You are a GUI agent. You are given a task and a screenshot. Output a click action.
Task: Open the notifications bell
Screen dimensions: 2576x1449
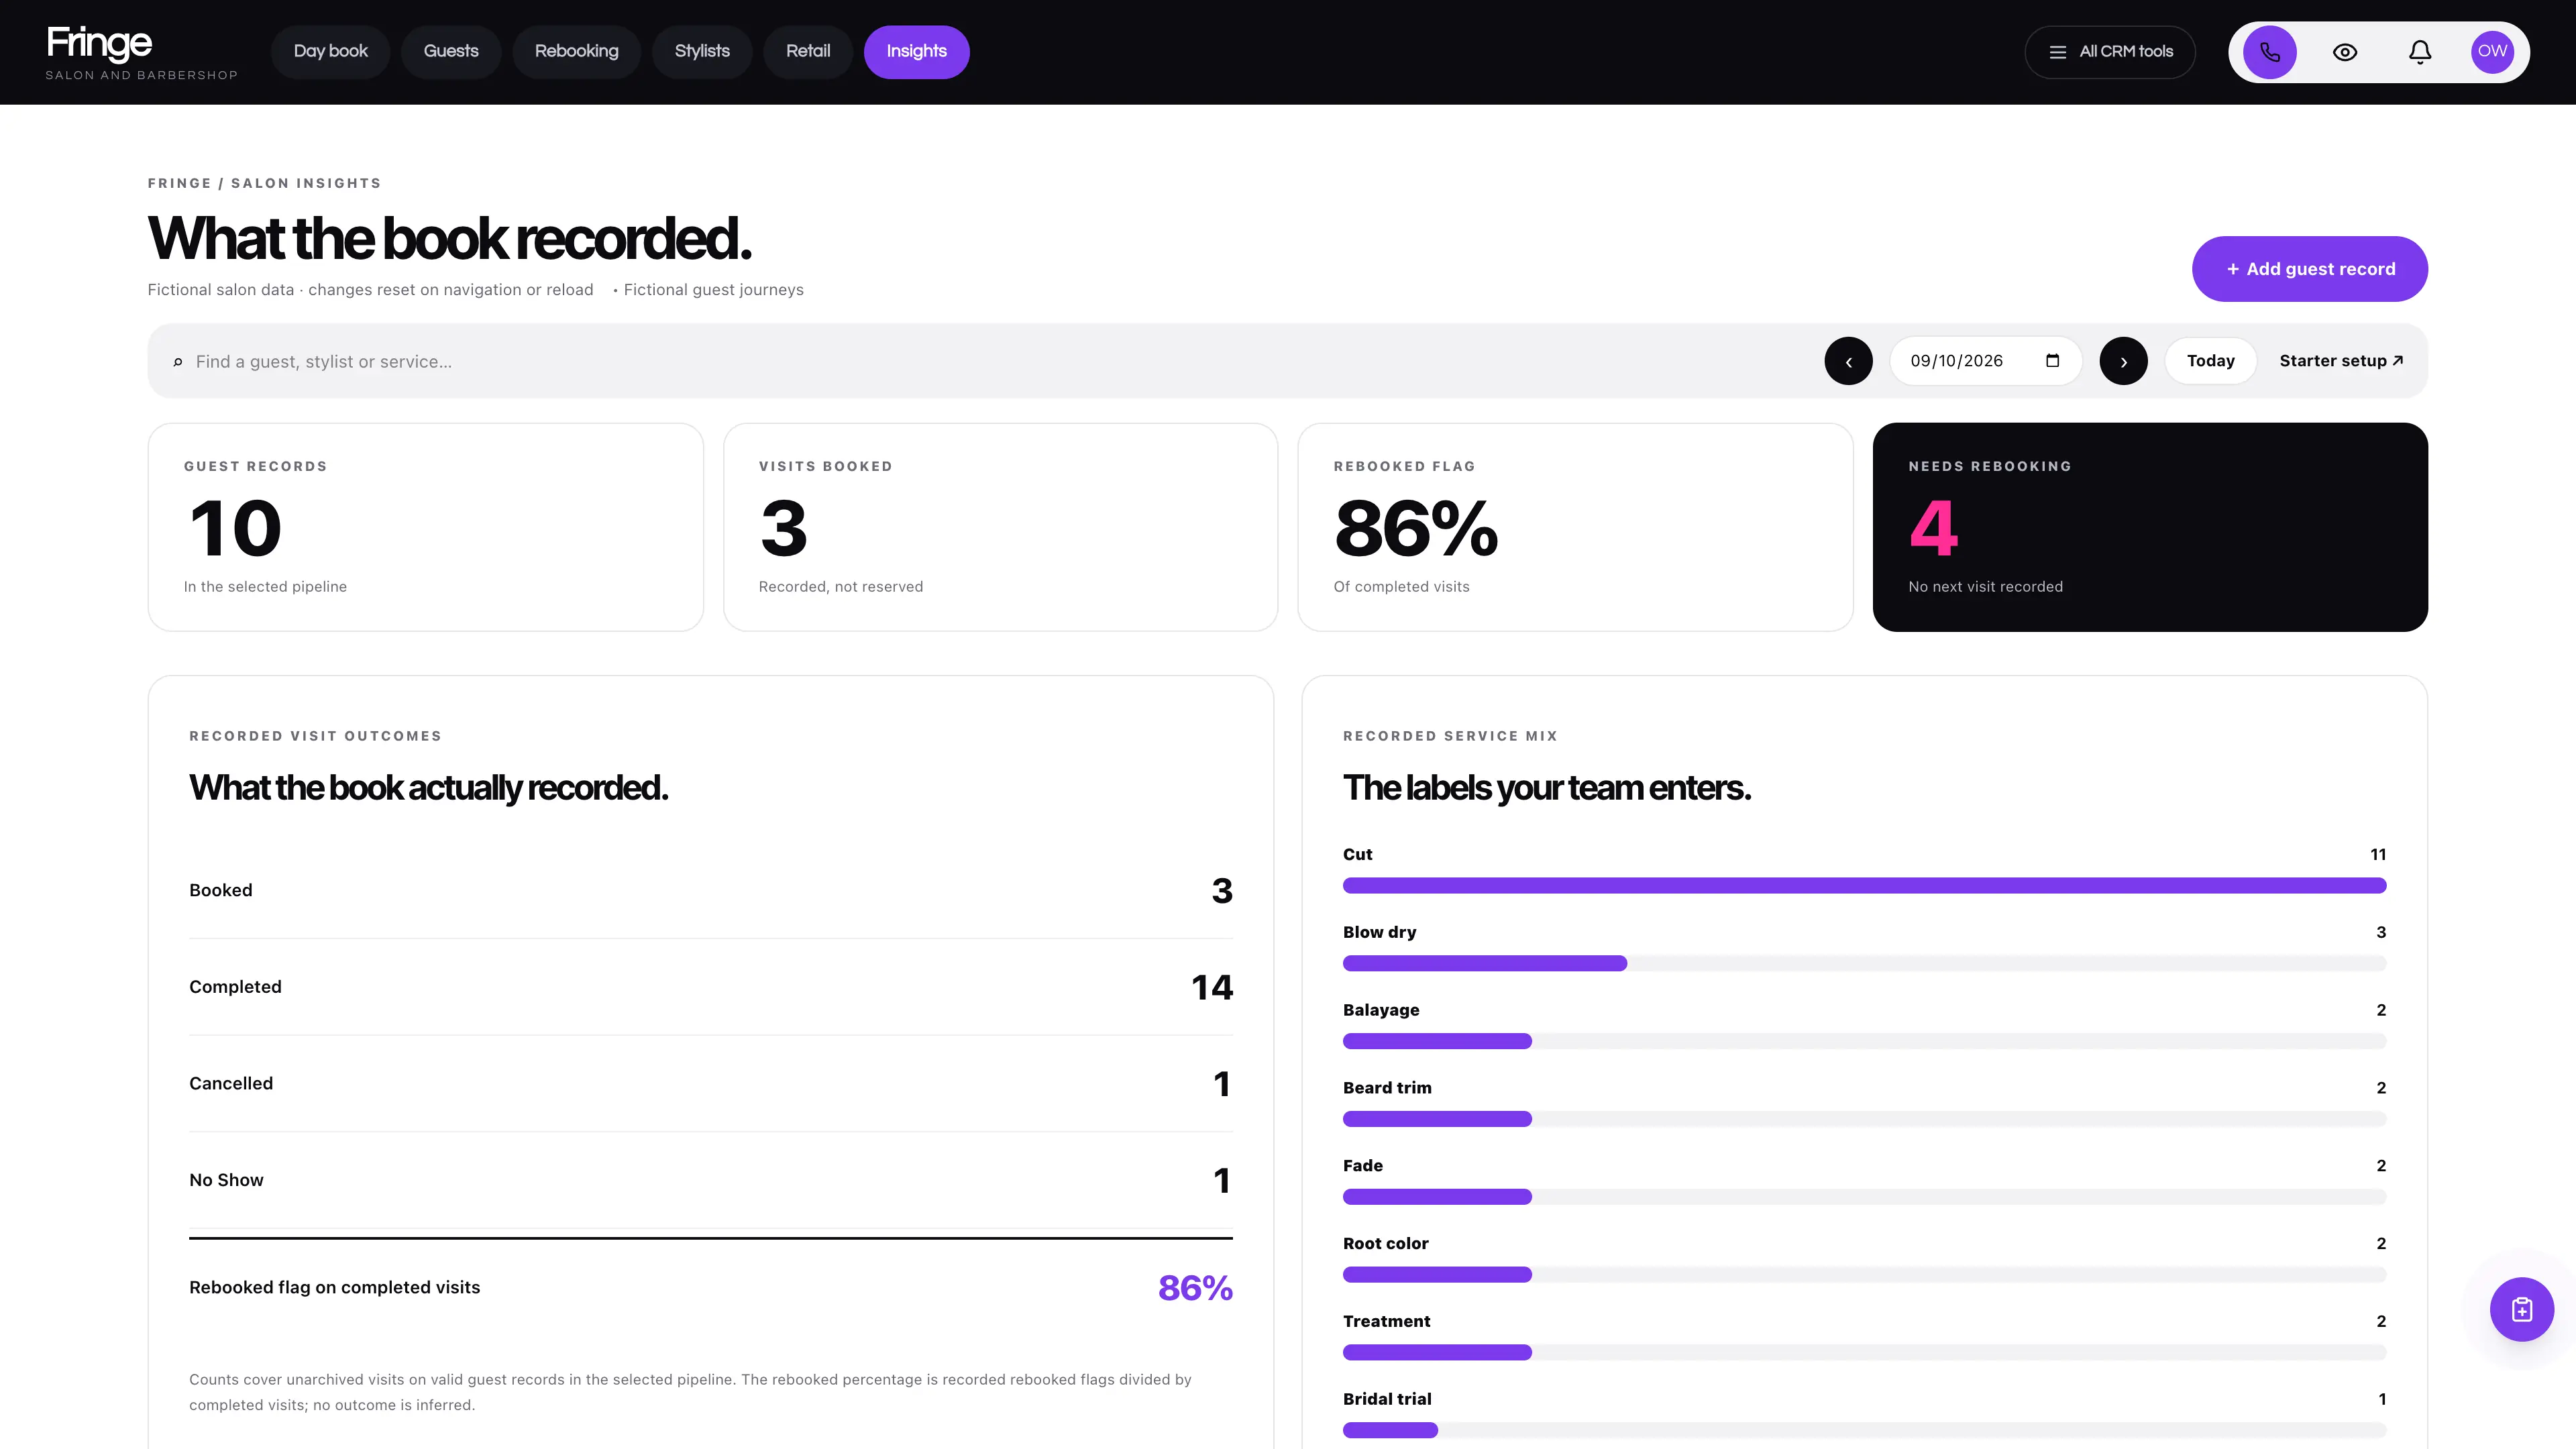[x=2419, y=52]
